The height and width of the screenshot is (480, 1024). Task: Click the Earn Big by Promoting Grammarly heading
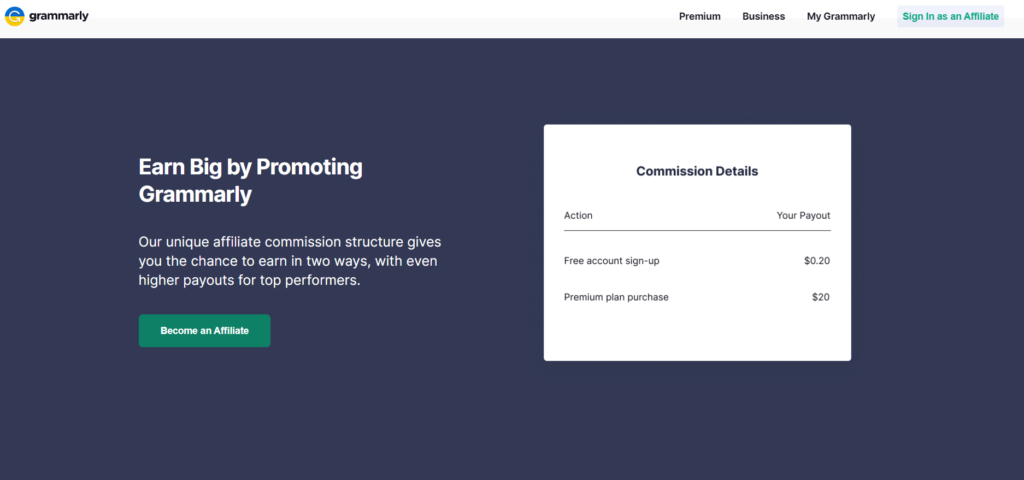pos(250,180)
